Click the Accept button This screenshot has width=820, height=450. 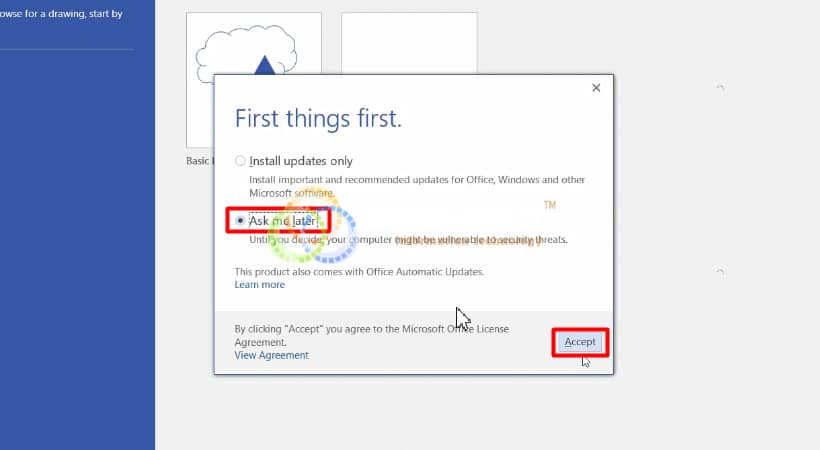tap(580, 342)
